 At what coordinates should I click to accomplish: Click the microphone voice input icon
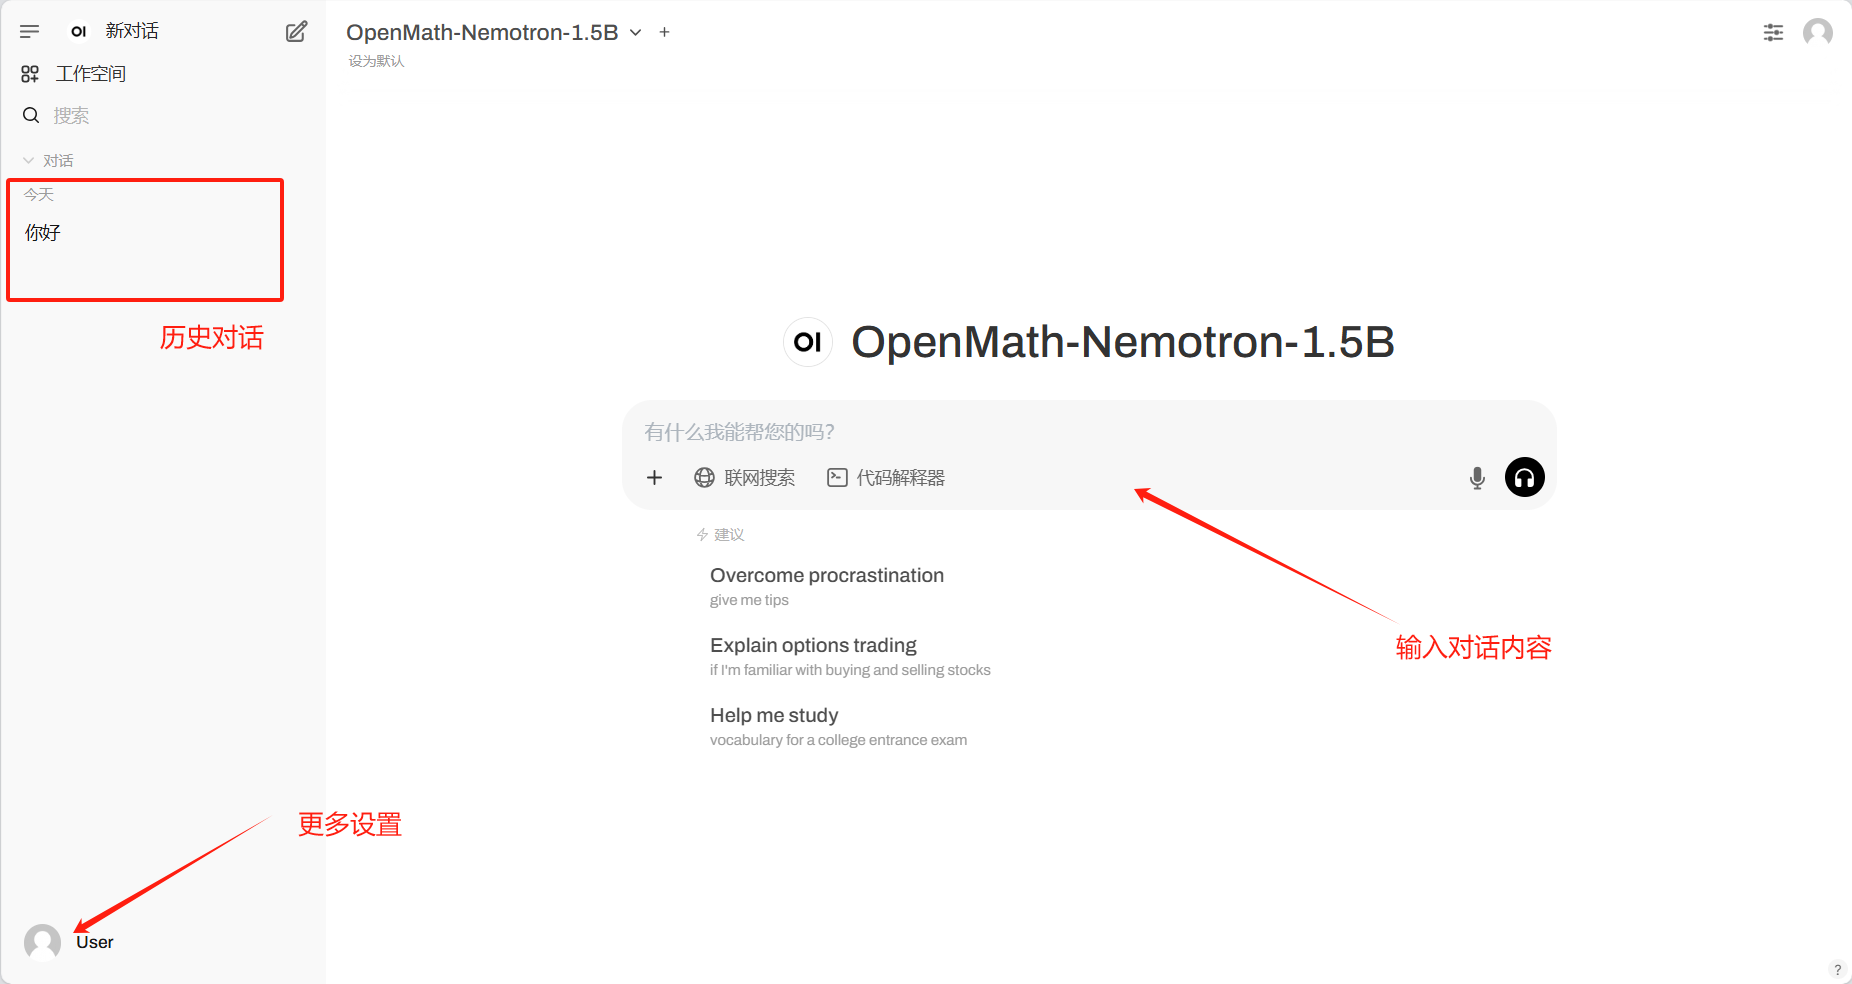(x=1477, y=478)
